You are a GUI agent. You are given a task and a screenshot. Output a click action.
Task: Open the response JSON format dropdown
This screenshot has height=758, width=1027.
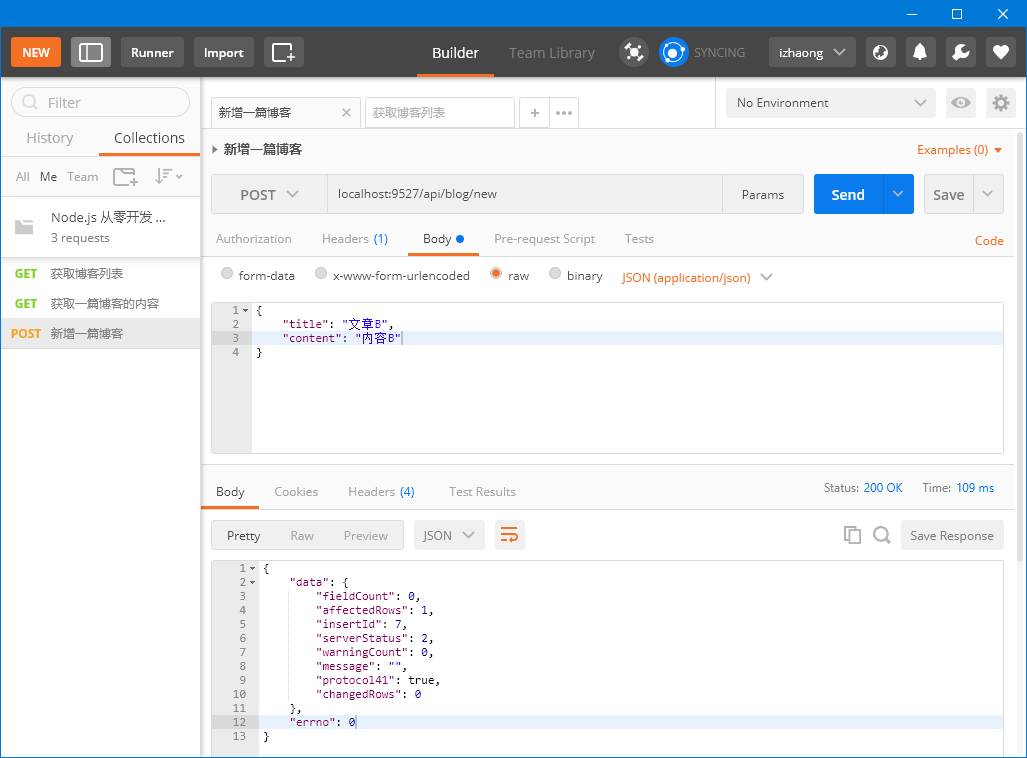(449, 535)
